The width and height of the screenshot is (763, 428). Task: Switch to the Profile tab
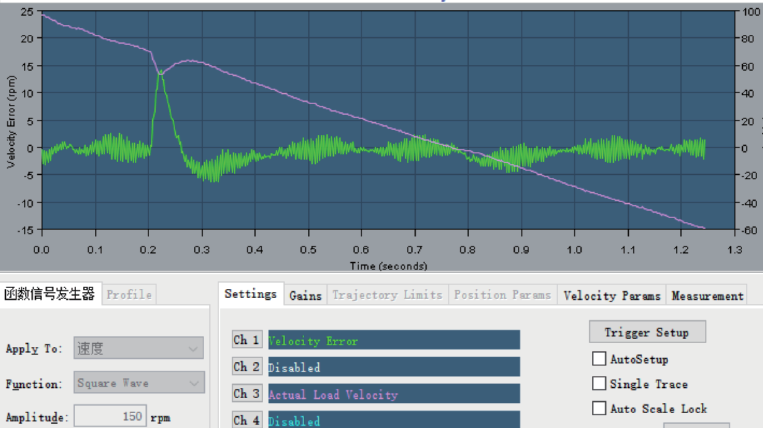129,294
